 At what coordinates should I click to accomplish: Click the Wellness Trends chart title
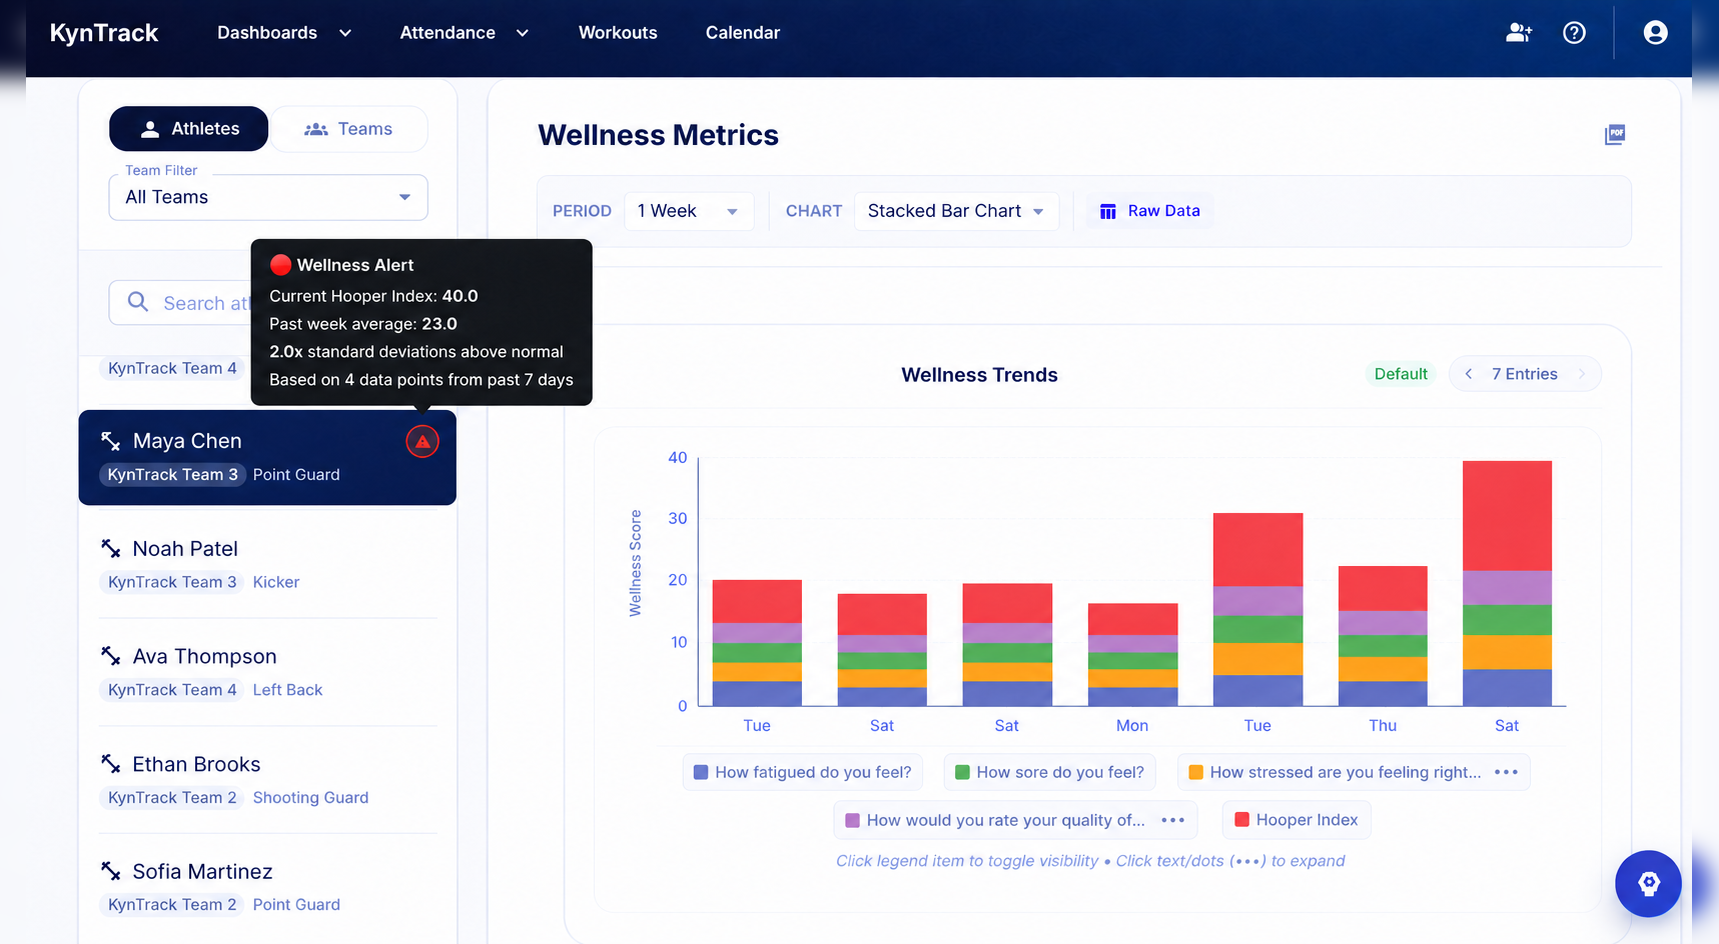(x=979, y=375)
